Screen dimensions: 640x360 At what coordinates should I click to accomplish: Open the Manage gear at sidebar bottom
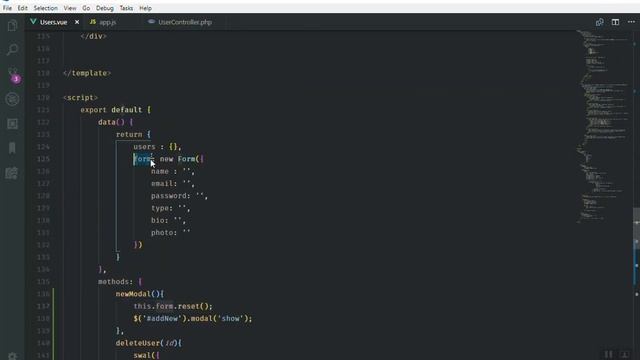click(12, 356)
